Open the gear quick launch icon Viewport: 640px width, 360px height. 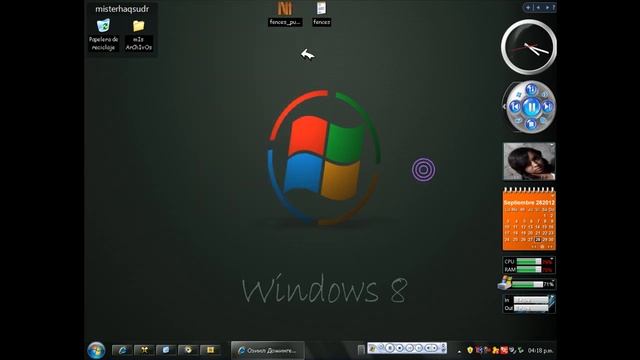point(188,350)
